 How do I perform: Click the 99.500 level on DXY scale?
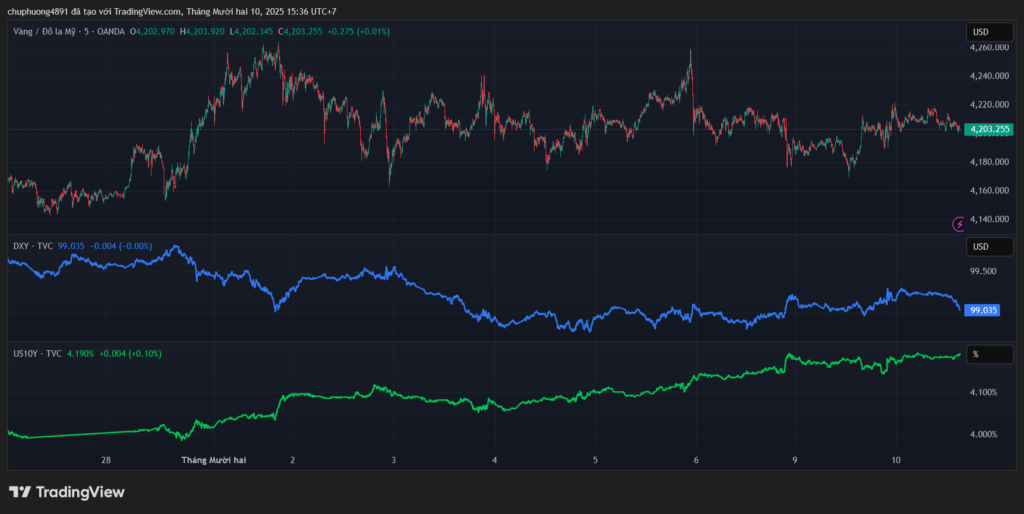point(983,270)
